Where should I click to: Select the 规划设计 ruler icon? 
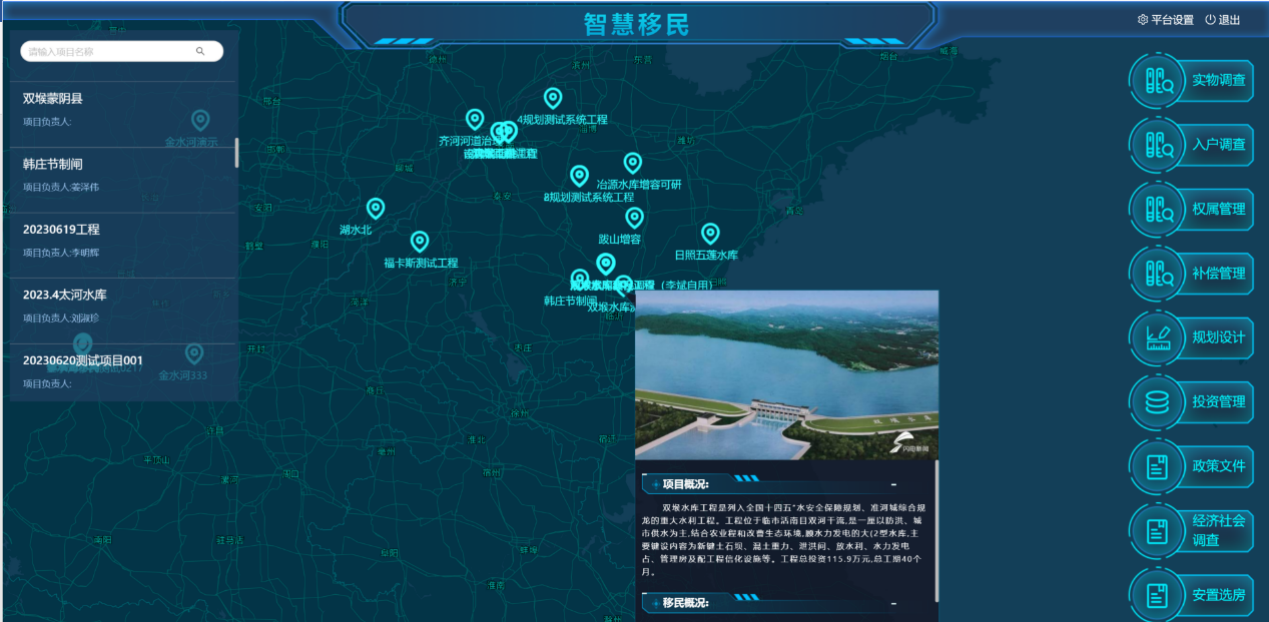click(x=1158, y=338)
